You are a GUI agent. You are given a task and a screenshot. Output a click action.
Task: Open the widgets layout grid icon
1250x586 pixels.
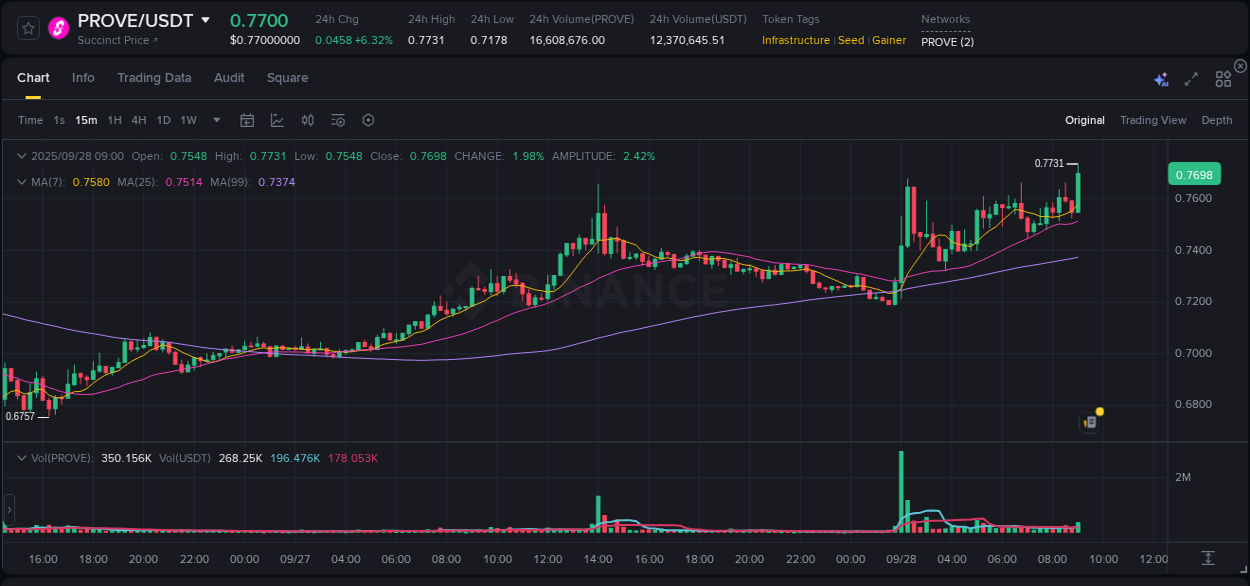(1222, 77)
